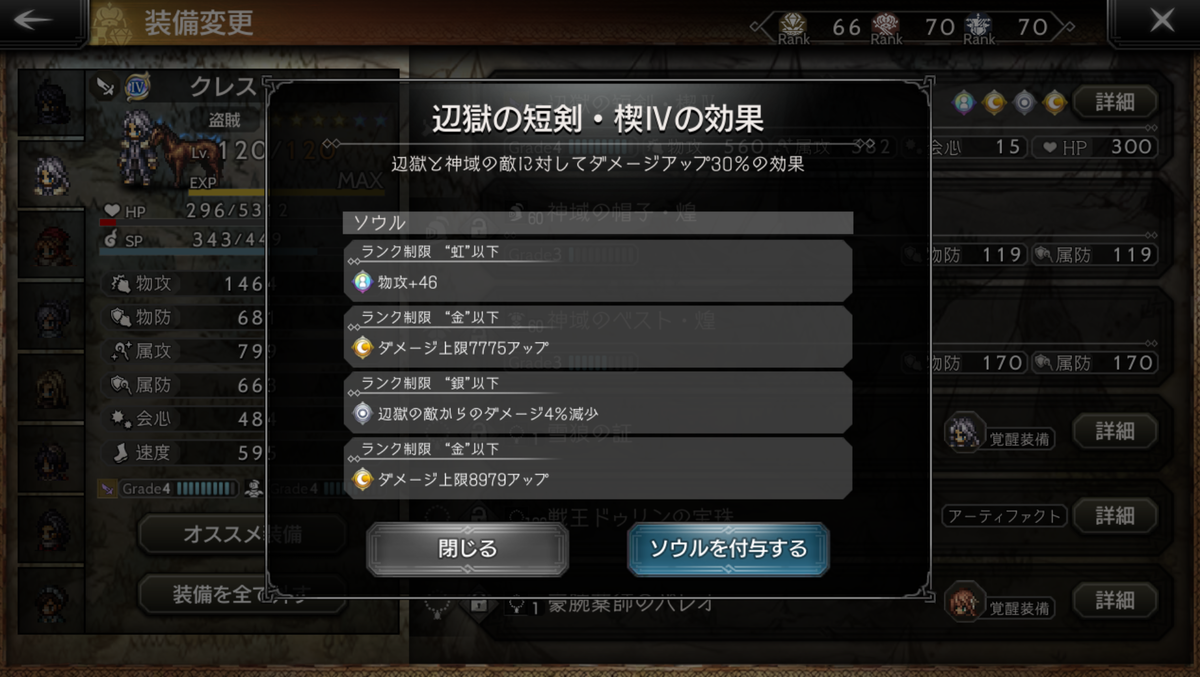Click the オススメ装備 button
The height and width of the screenshot is (677, 1200).
pyautogui.click(x=236, y=534)
